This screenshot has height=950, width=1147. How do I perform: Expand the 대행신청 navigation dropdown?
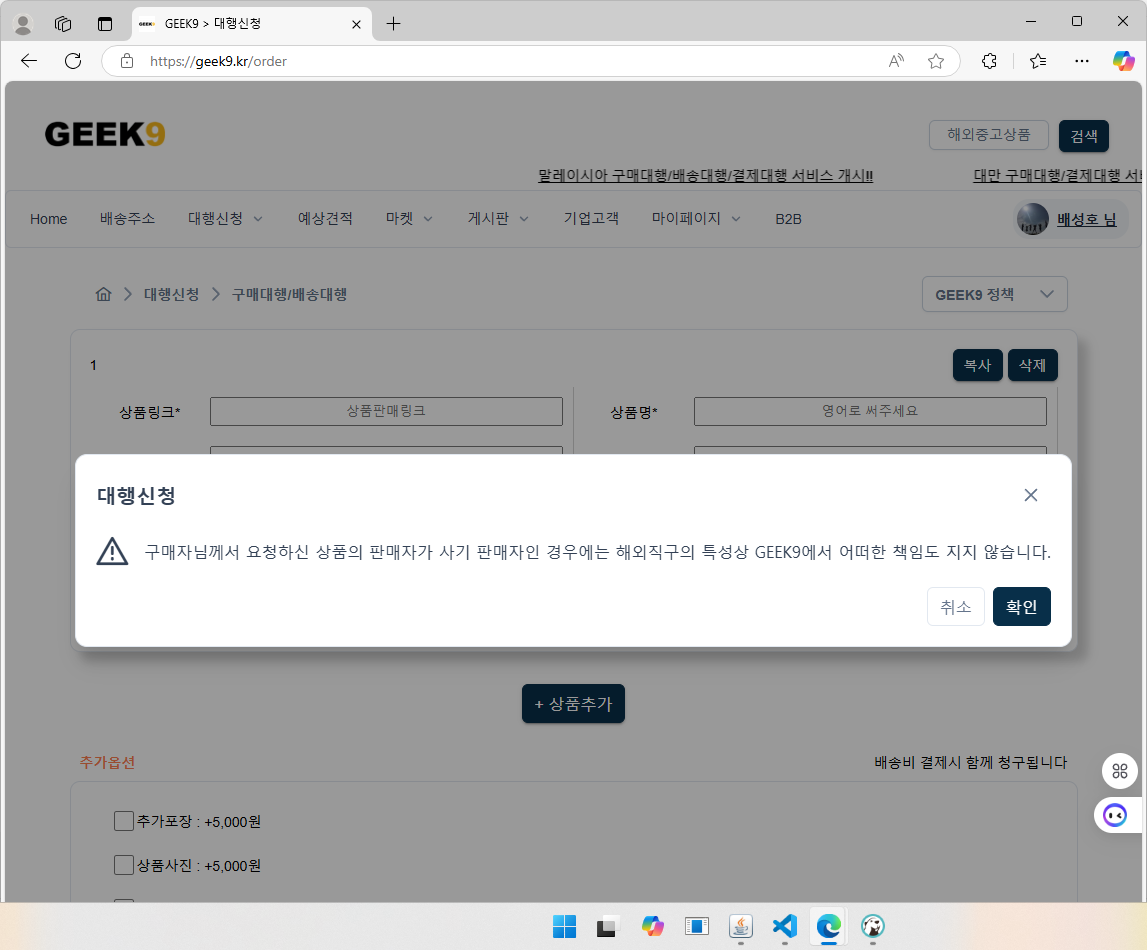[x=225, y=219]
